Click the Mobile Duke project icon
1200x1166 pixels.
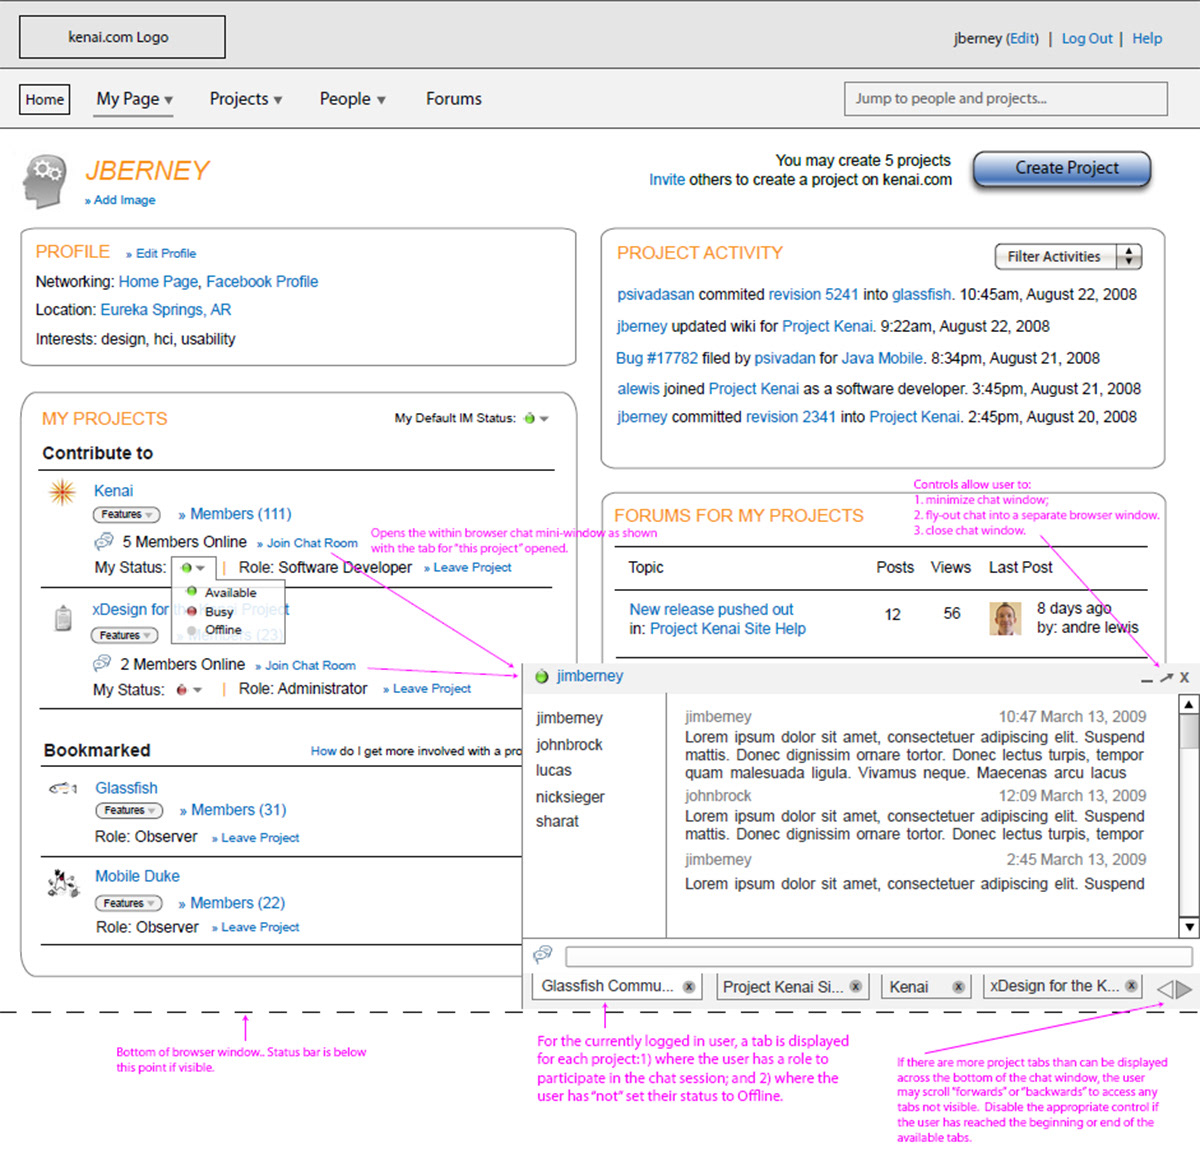point(63,884)
